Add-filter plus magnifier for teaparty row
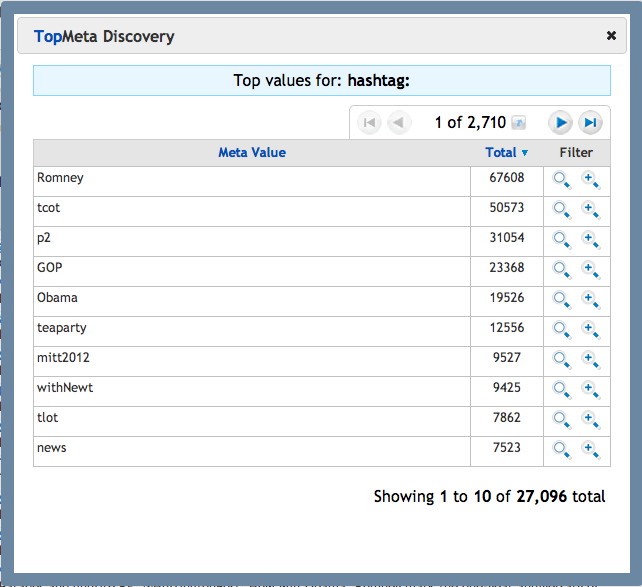Screen dimensions: 642x587 tap(591, 330)
